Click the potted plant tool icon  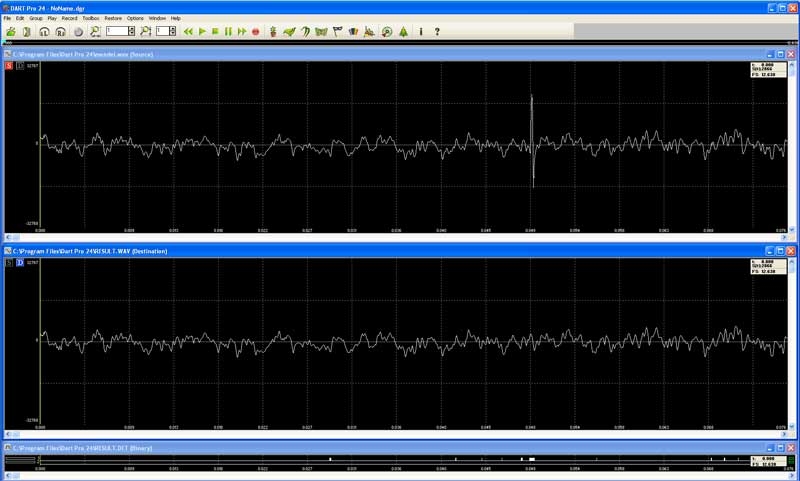pyautogui.click(x=273, y=32)
